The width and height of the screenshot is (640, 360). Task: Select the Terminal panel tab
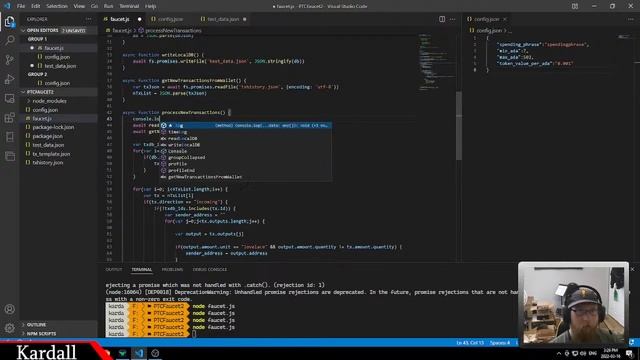[142, 270]
